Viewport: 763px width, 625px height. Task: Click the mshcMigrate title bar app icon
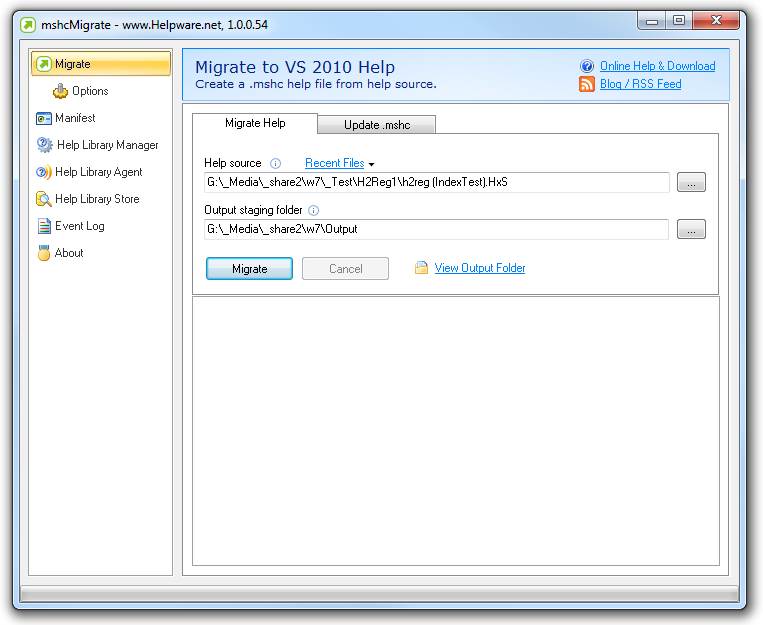28,25
